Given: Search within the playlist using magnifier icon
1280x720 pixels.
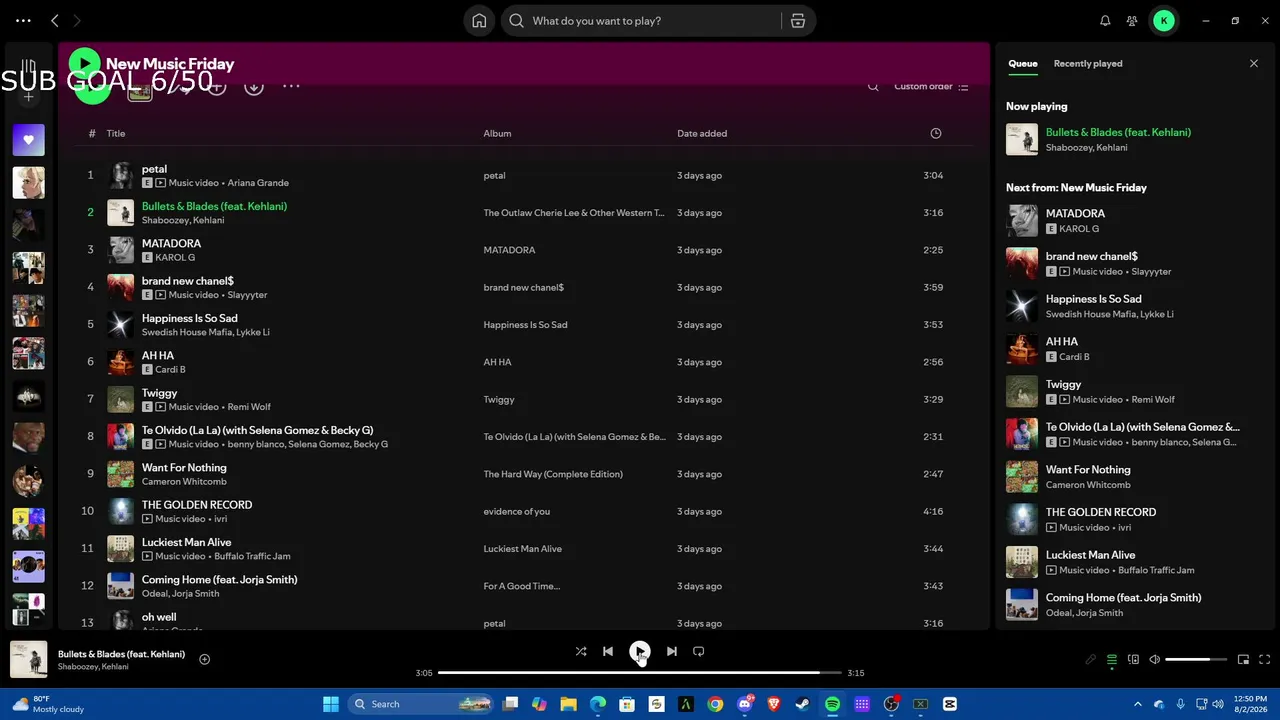Looking at the screenshot, I should click(873, 87).
